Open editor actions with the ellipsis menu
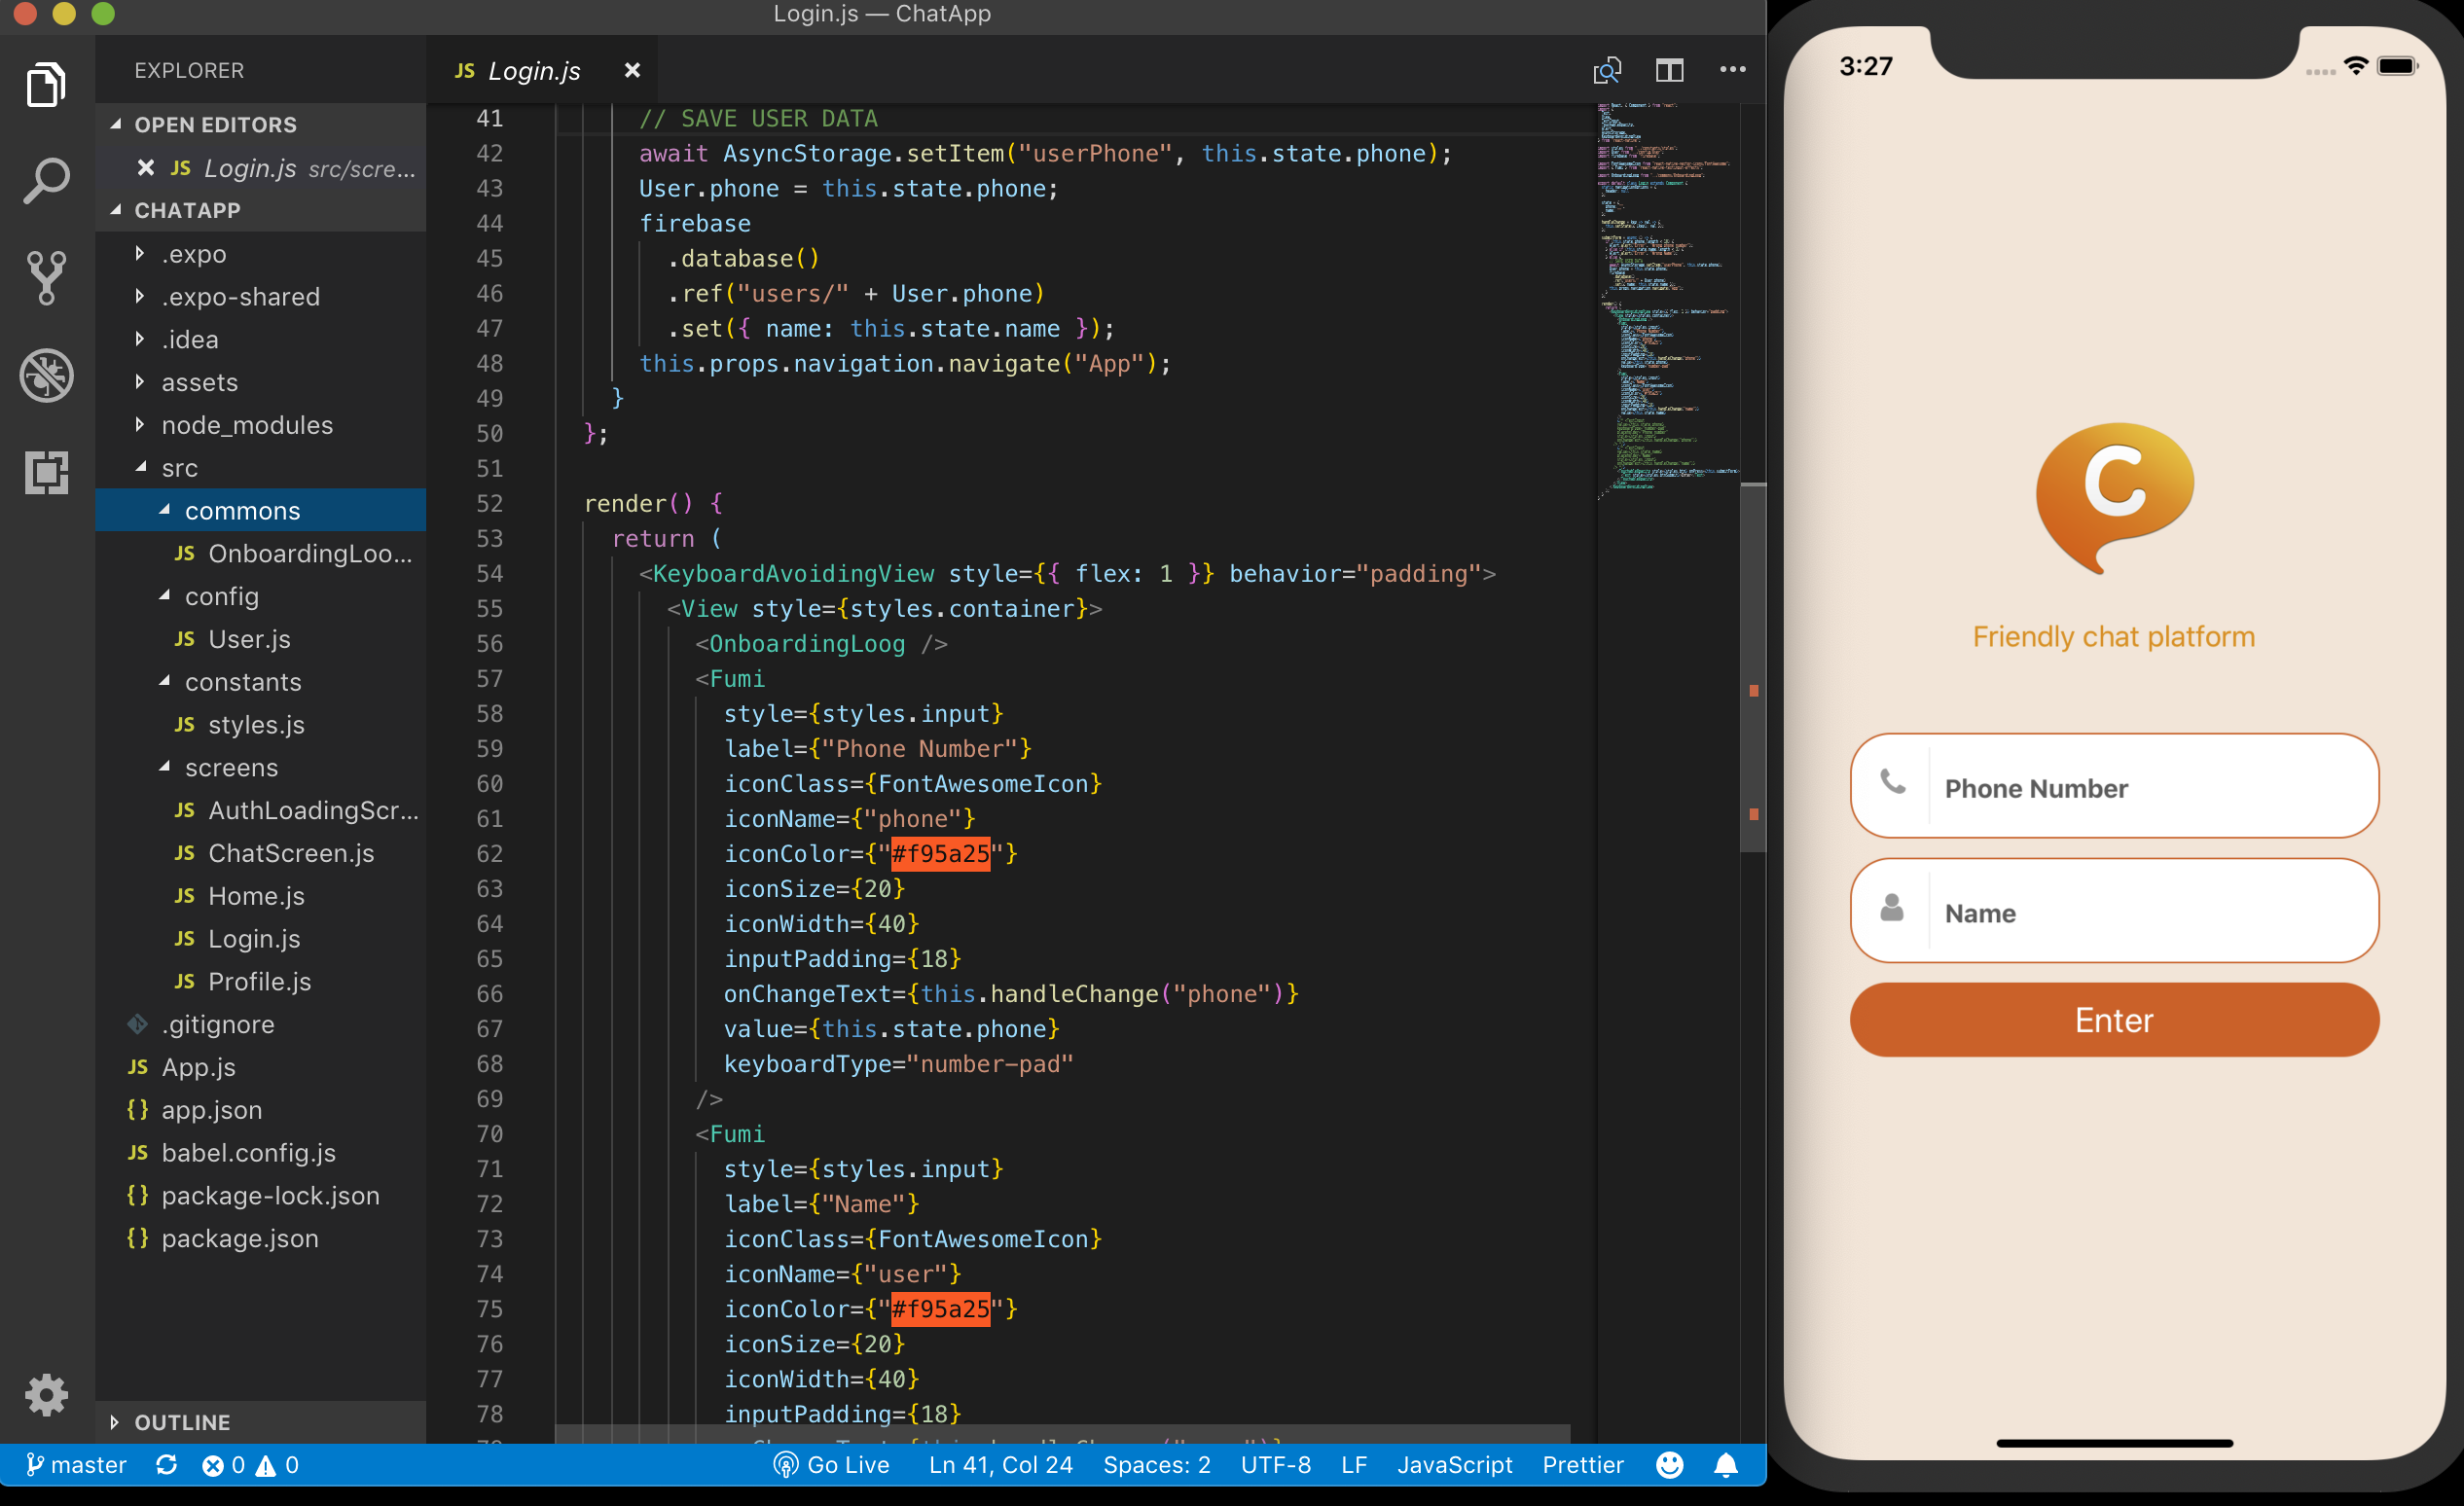 point(1731,69)
